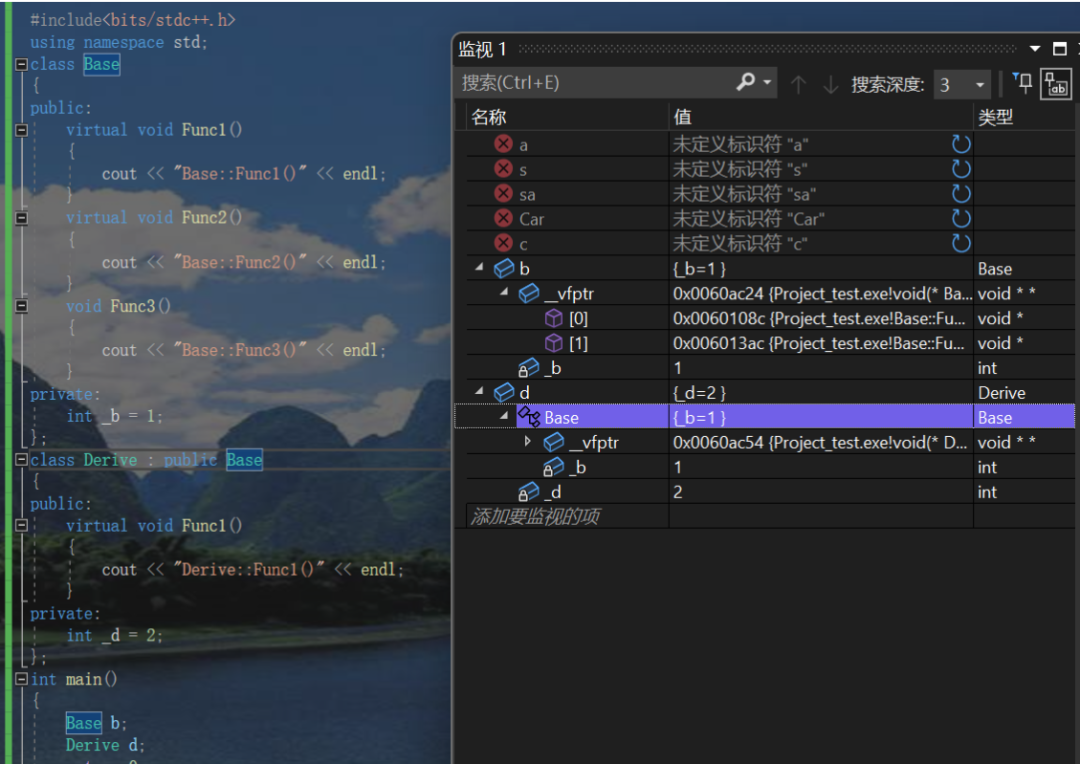This screenshot has height=764, width=1080.
Task: Click refresh icon for watch item "a"
Action: pos(960,144)
